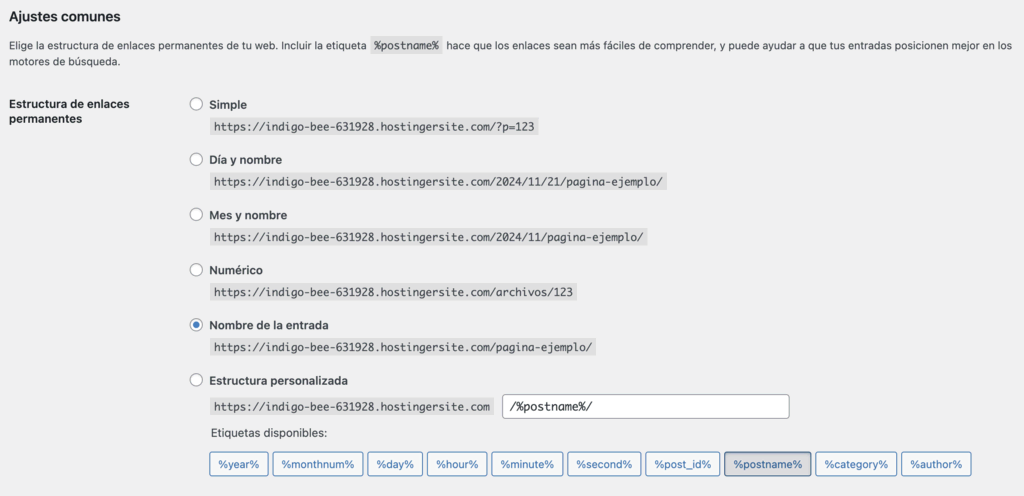Click the %postname% code in description
This screenshot has height=496, width=1024.
pyautogui.click(x=406, y=46)
